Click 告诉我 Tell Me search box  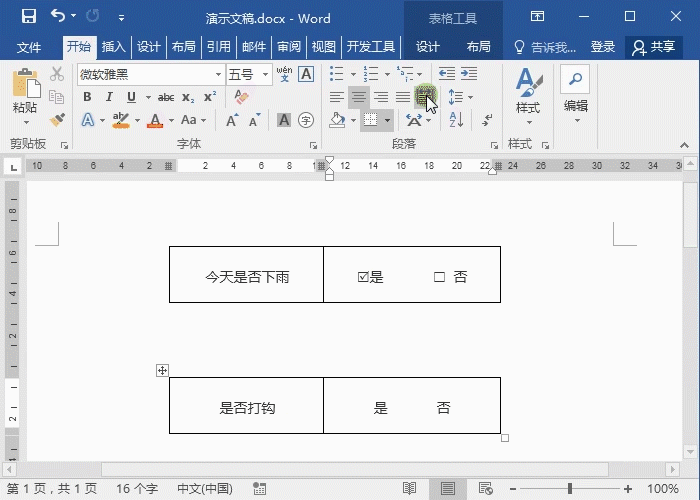[545, 47]
